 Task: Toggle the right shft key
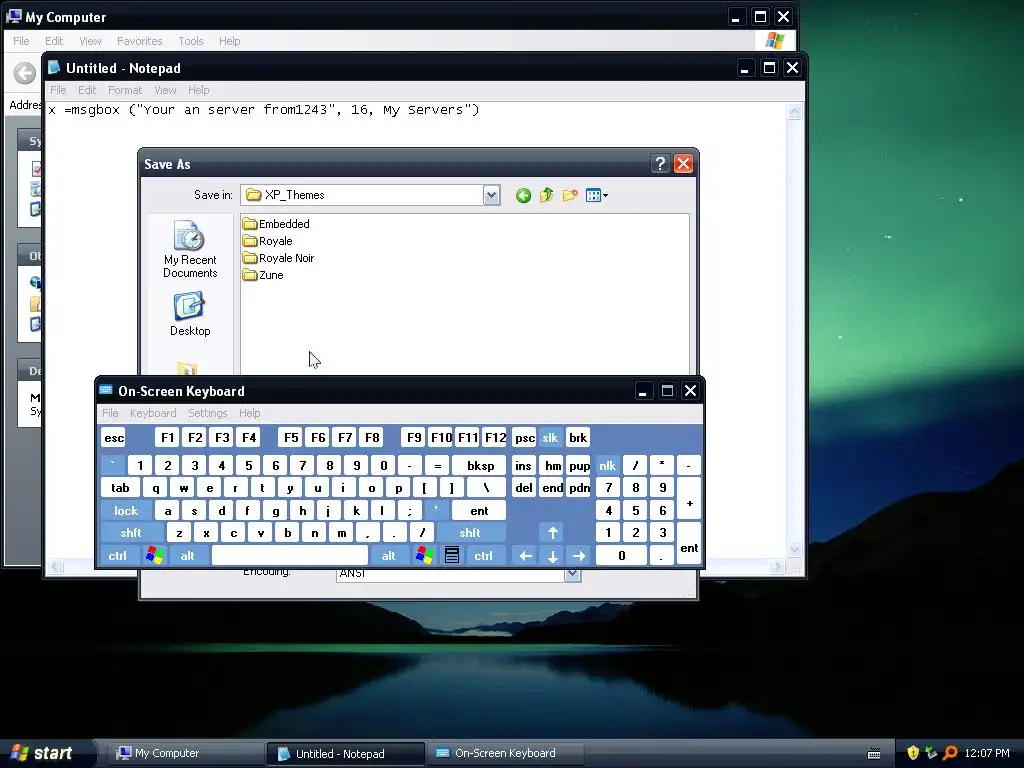470,533
